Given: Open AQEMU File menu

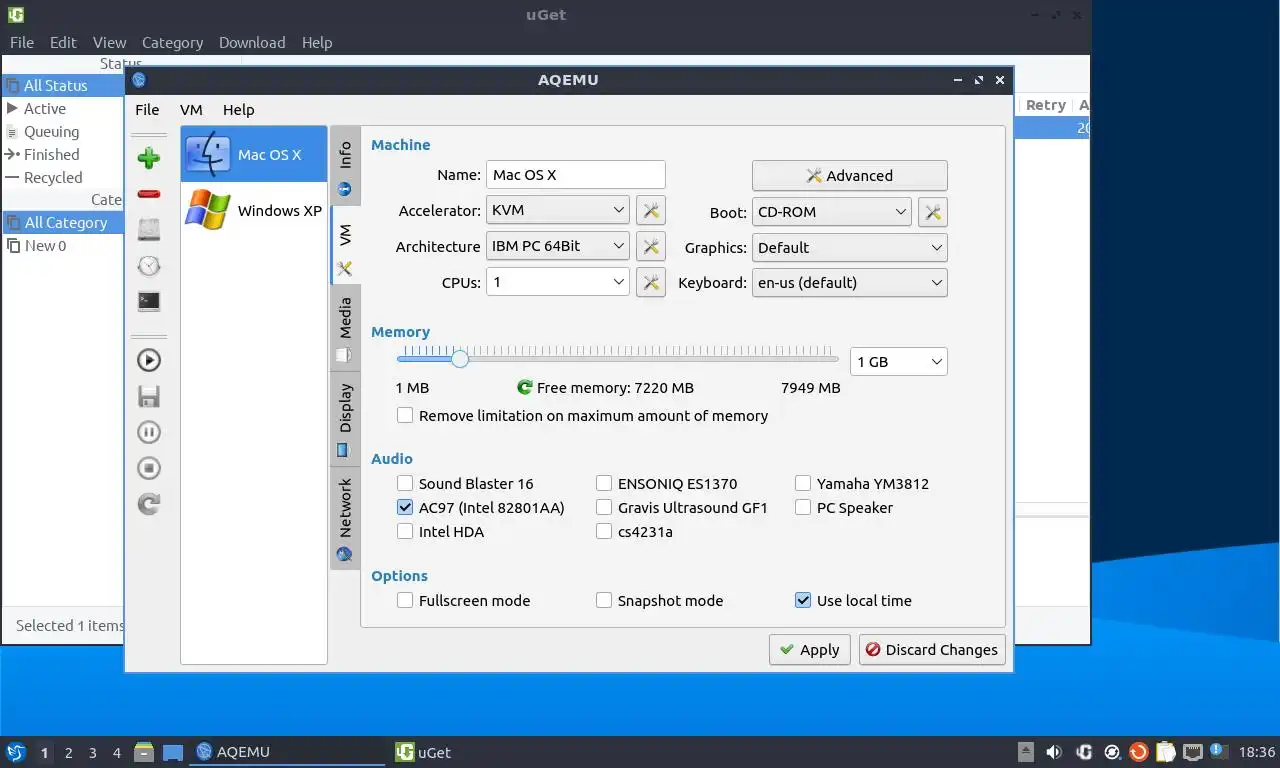Looking at the screenshot, I should [x=147, y=110].
